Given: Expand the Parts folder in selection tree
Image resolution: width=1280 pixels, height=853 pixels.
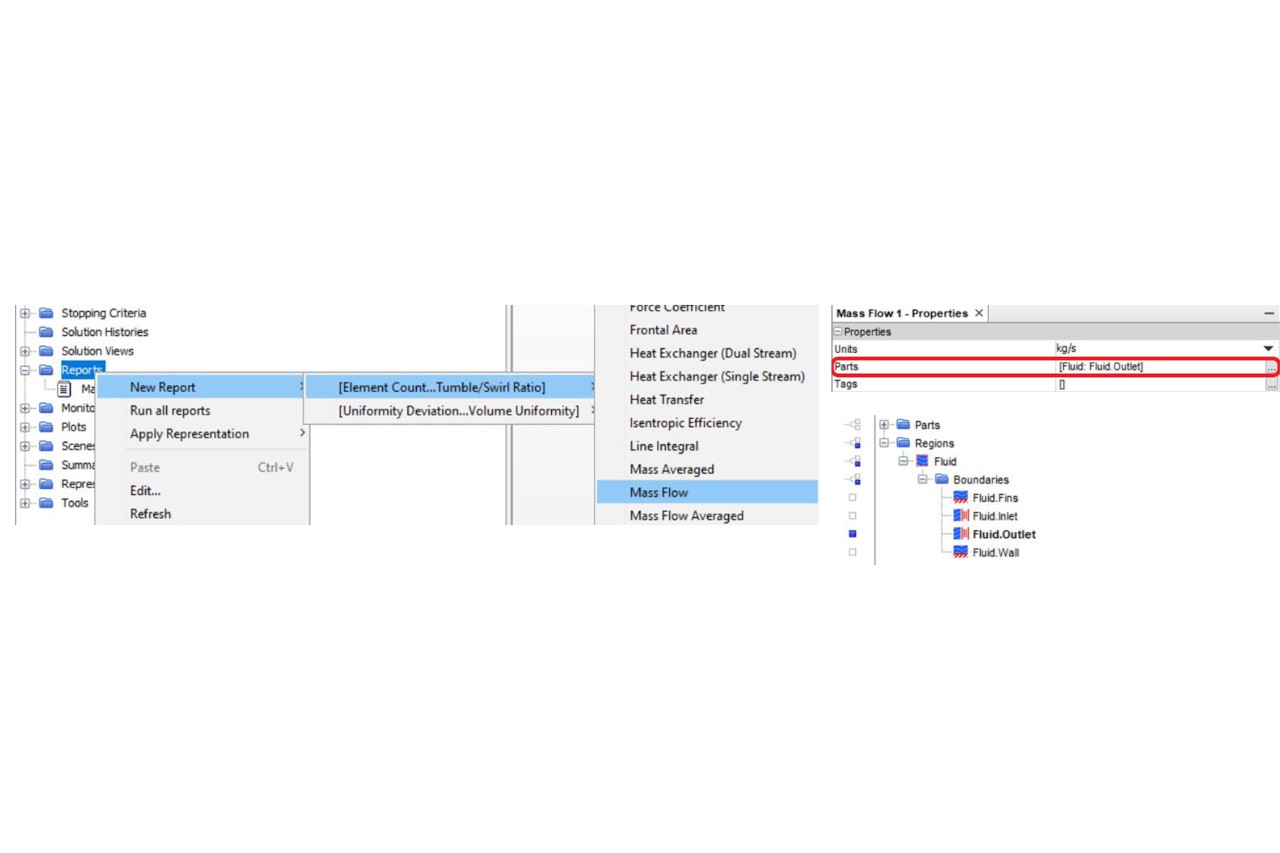Looking at the screenshot, I should click(x=884, y=425).
